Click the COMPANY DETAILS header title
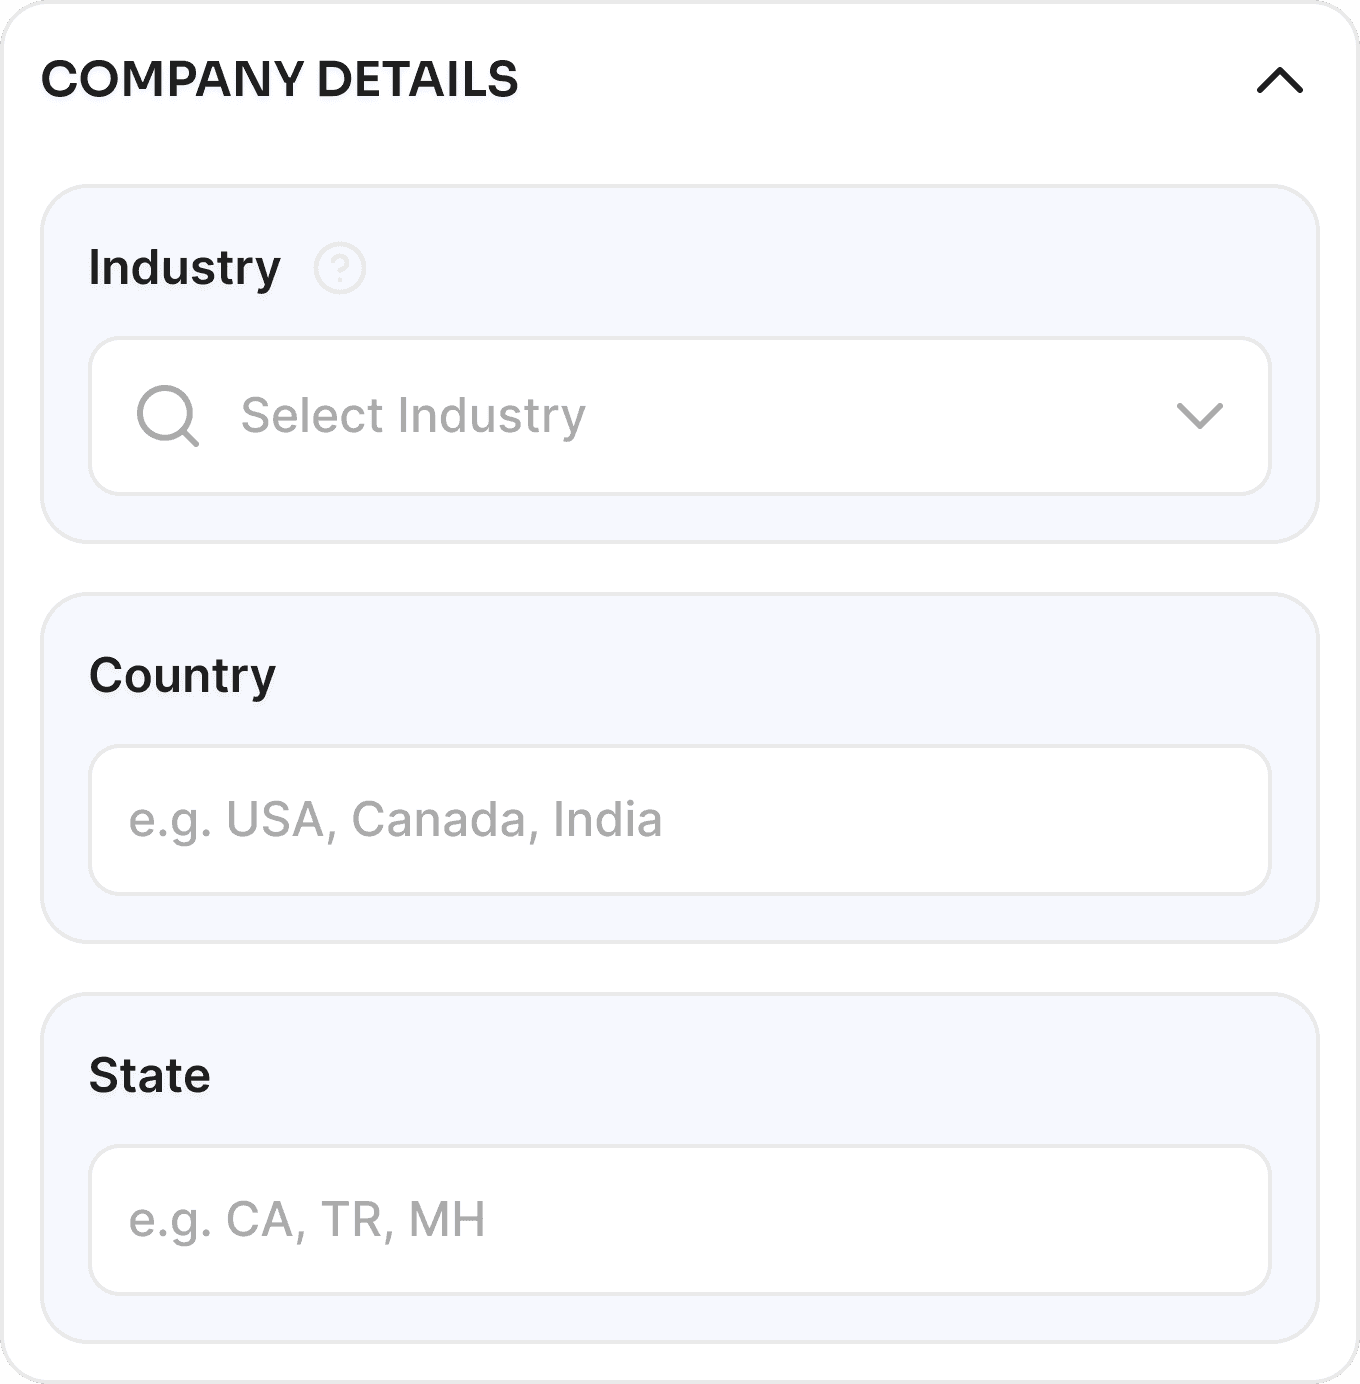 tap(280, 80)
